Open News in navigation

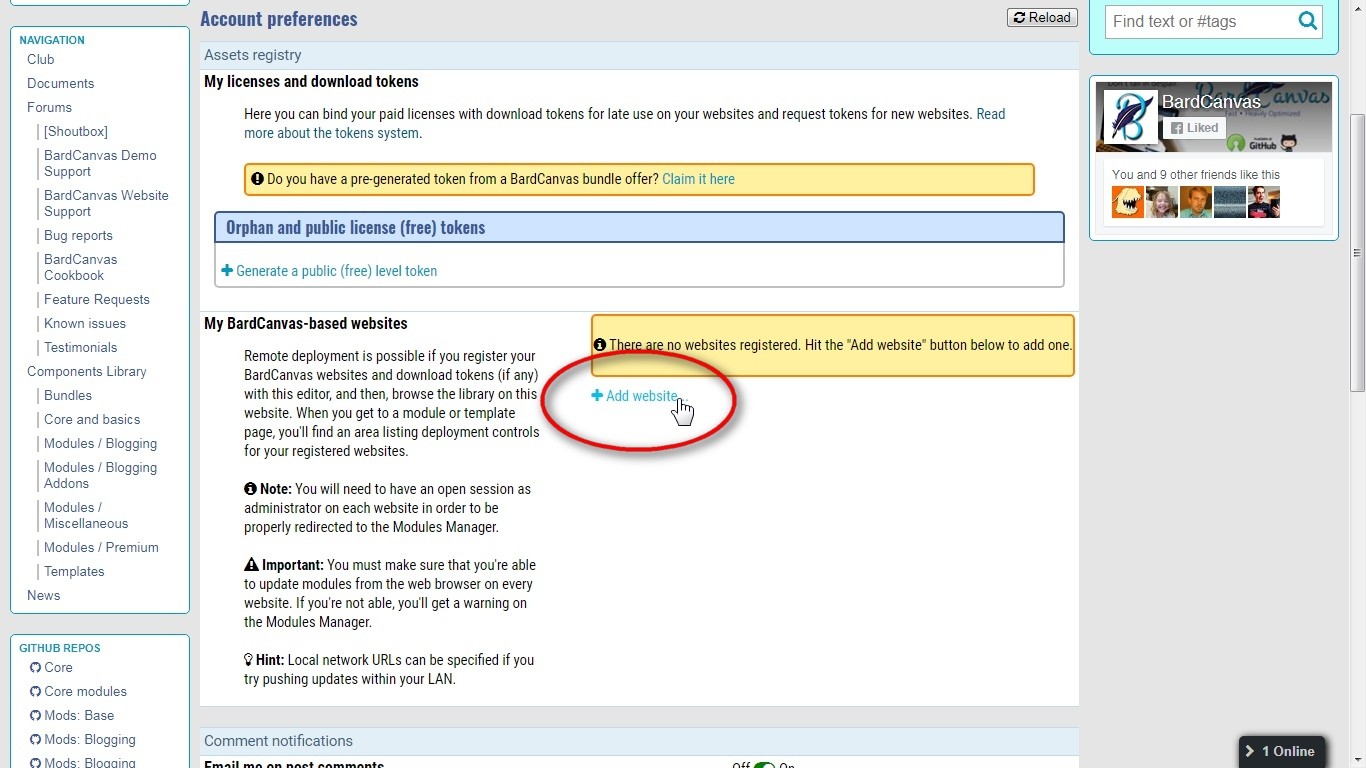(x=44, y=595)
